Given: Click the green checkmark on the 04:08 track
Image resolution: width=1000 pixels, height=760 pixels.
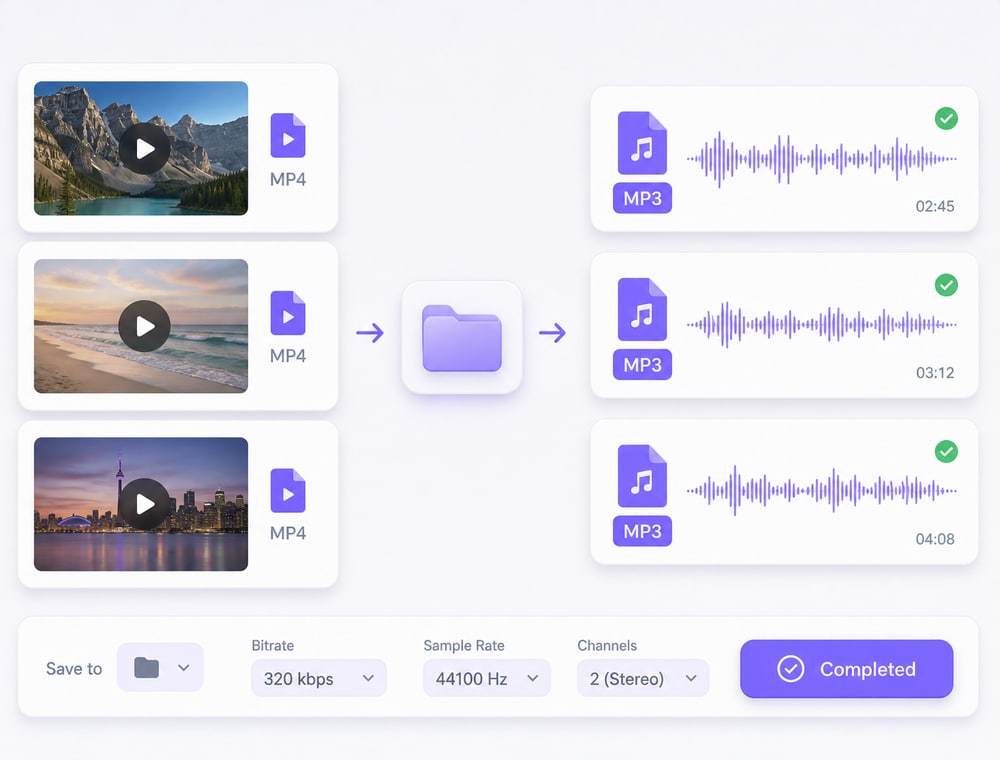Looking at the screenshot, I should [x=946, y=451].
